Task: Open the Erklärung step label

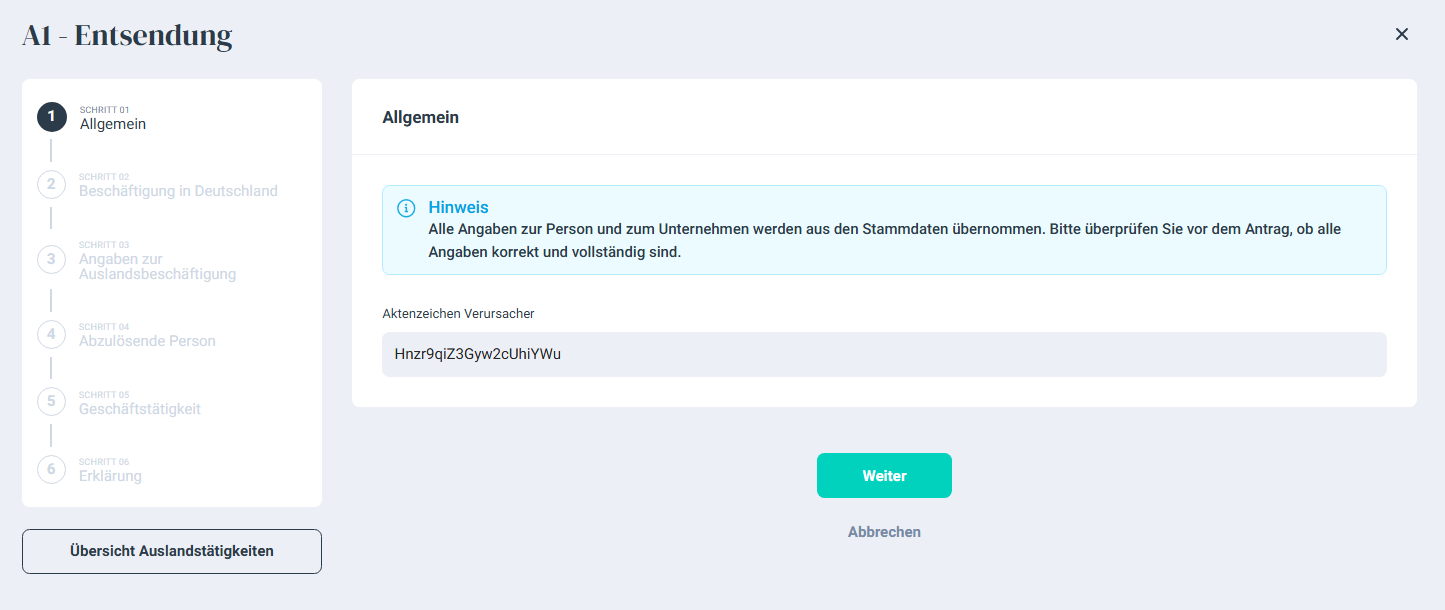Action: click(110, 476)
